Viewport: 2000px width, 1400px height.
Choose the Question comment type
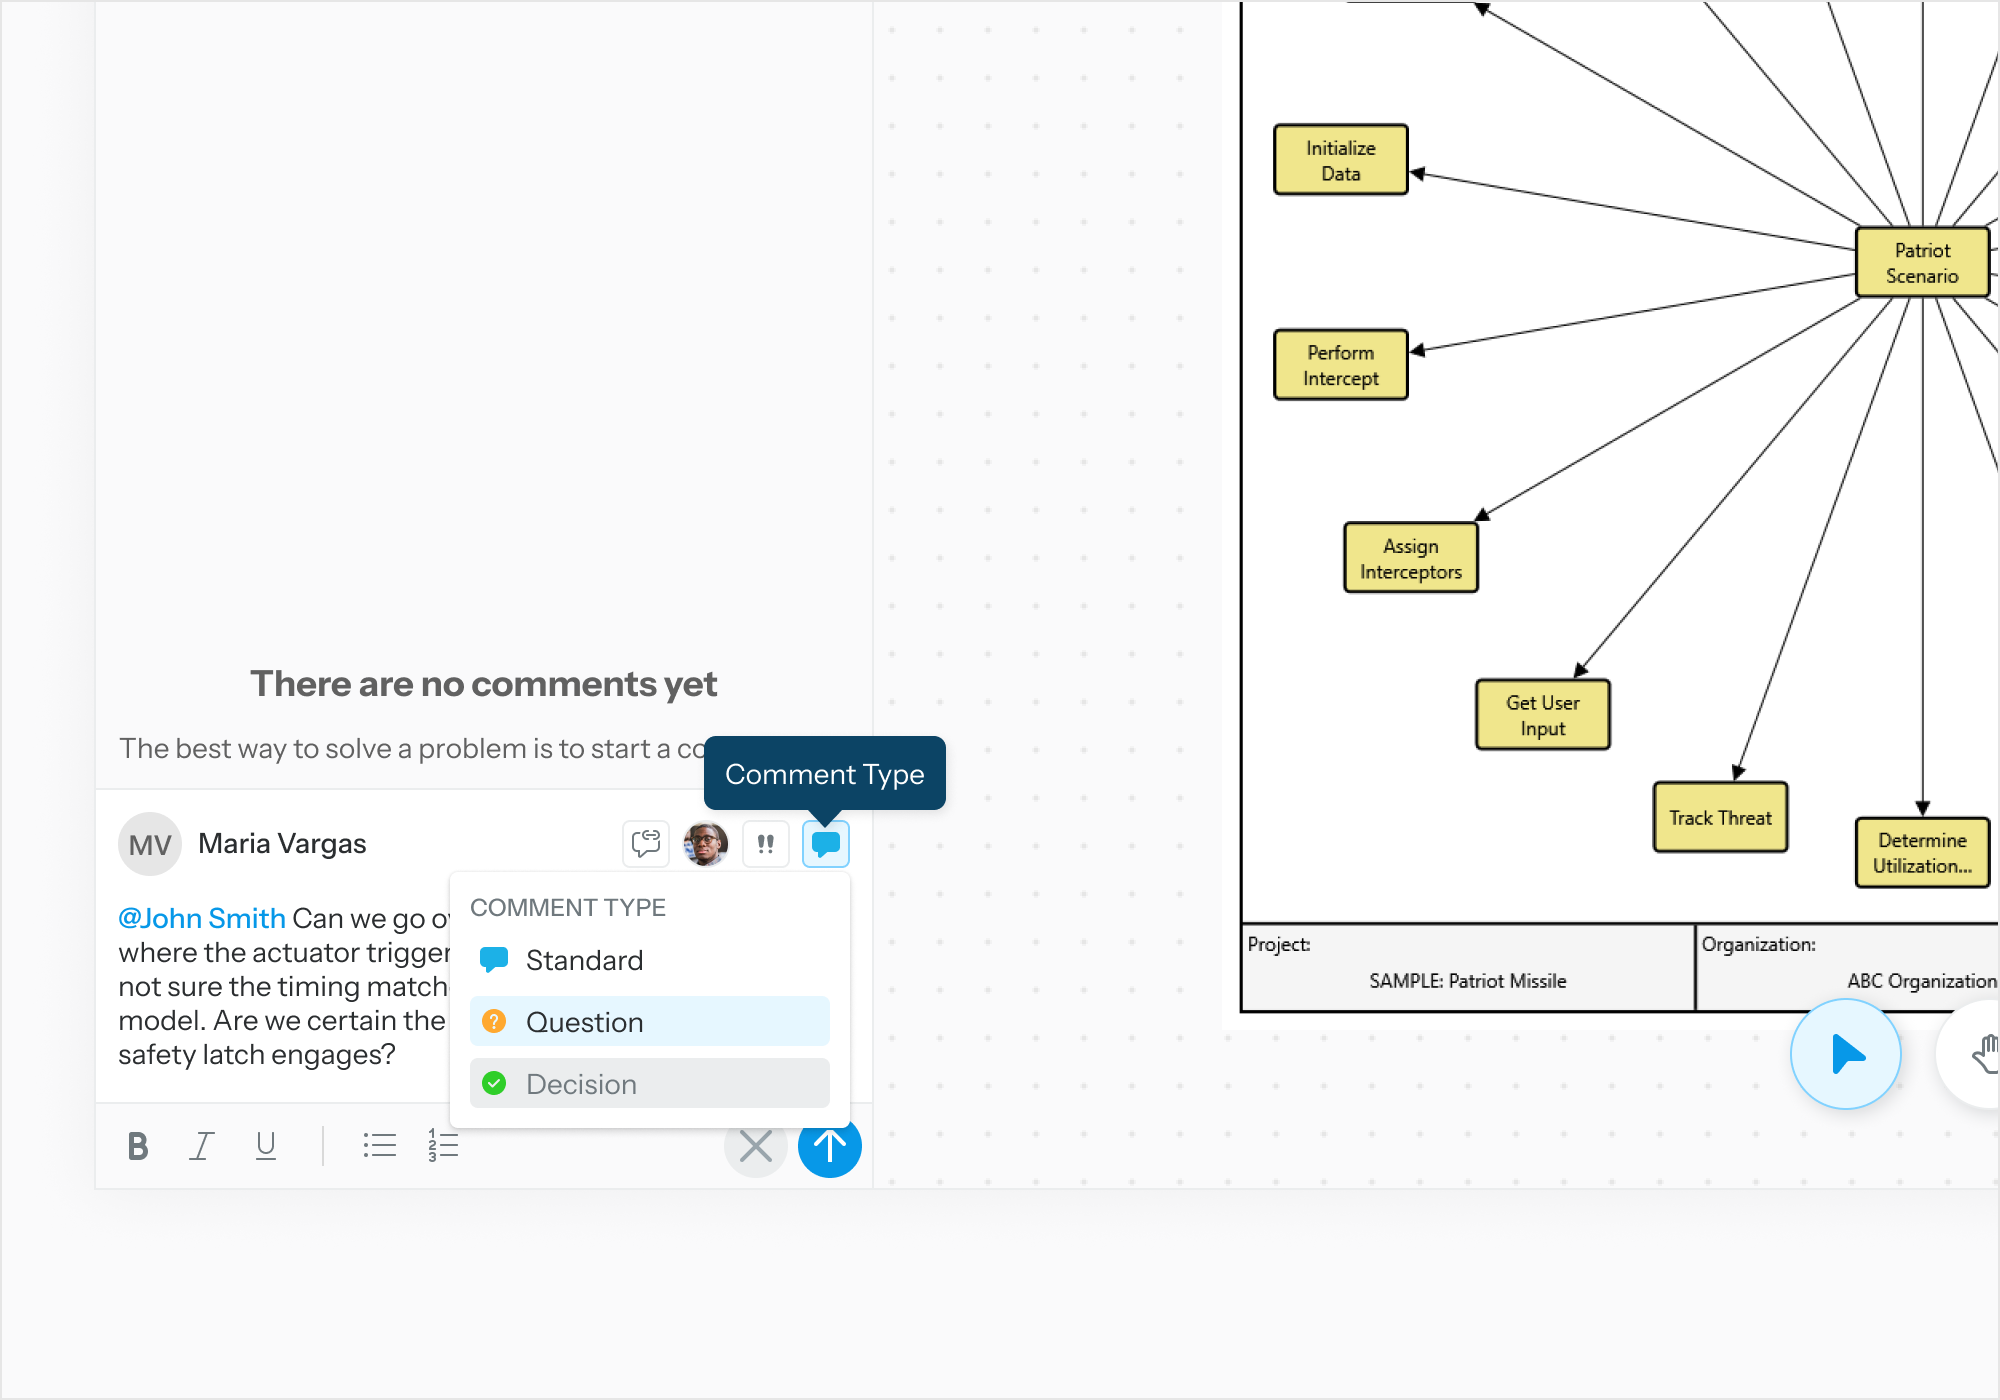pyautogui.click(x=585, y=1021)
